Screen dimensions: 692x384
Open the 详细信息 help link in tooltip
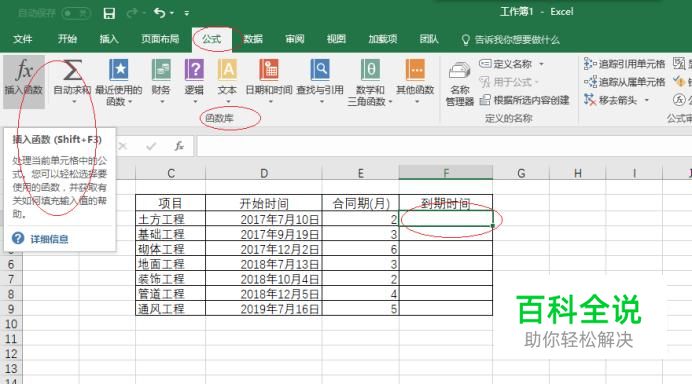(x=49, y=239)
